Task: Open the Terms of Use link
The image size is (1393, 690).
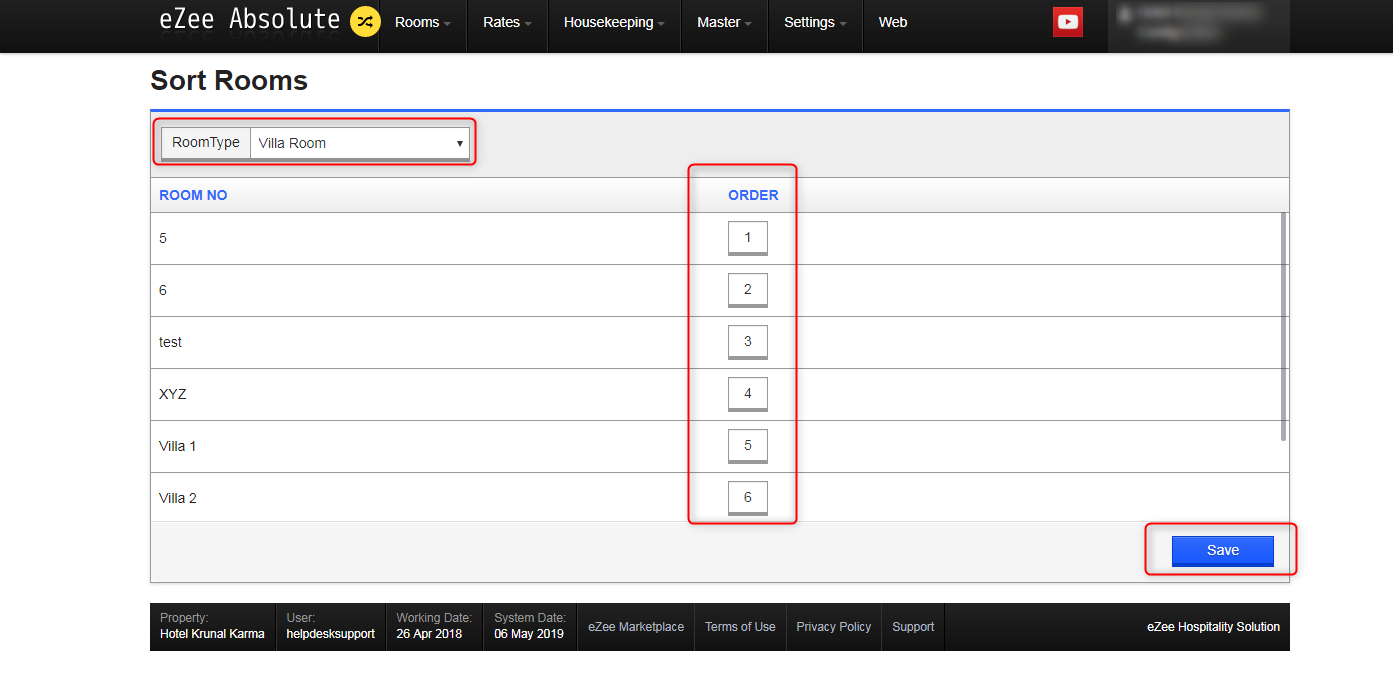Action: [740, 627]
